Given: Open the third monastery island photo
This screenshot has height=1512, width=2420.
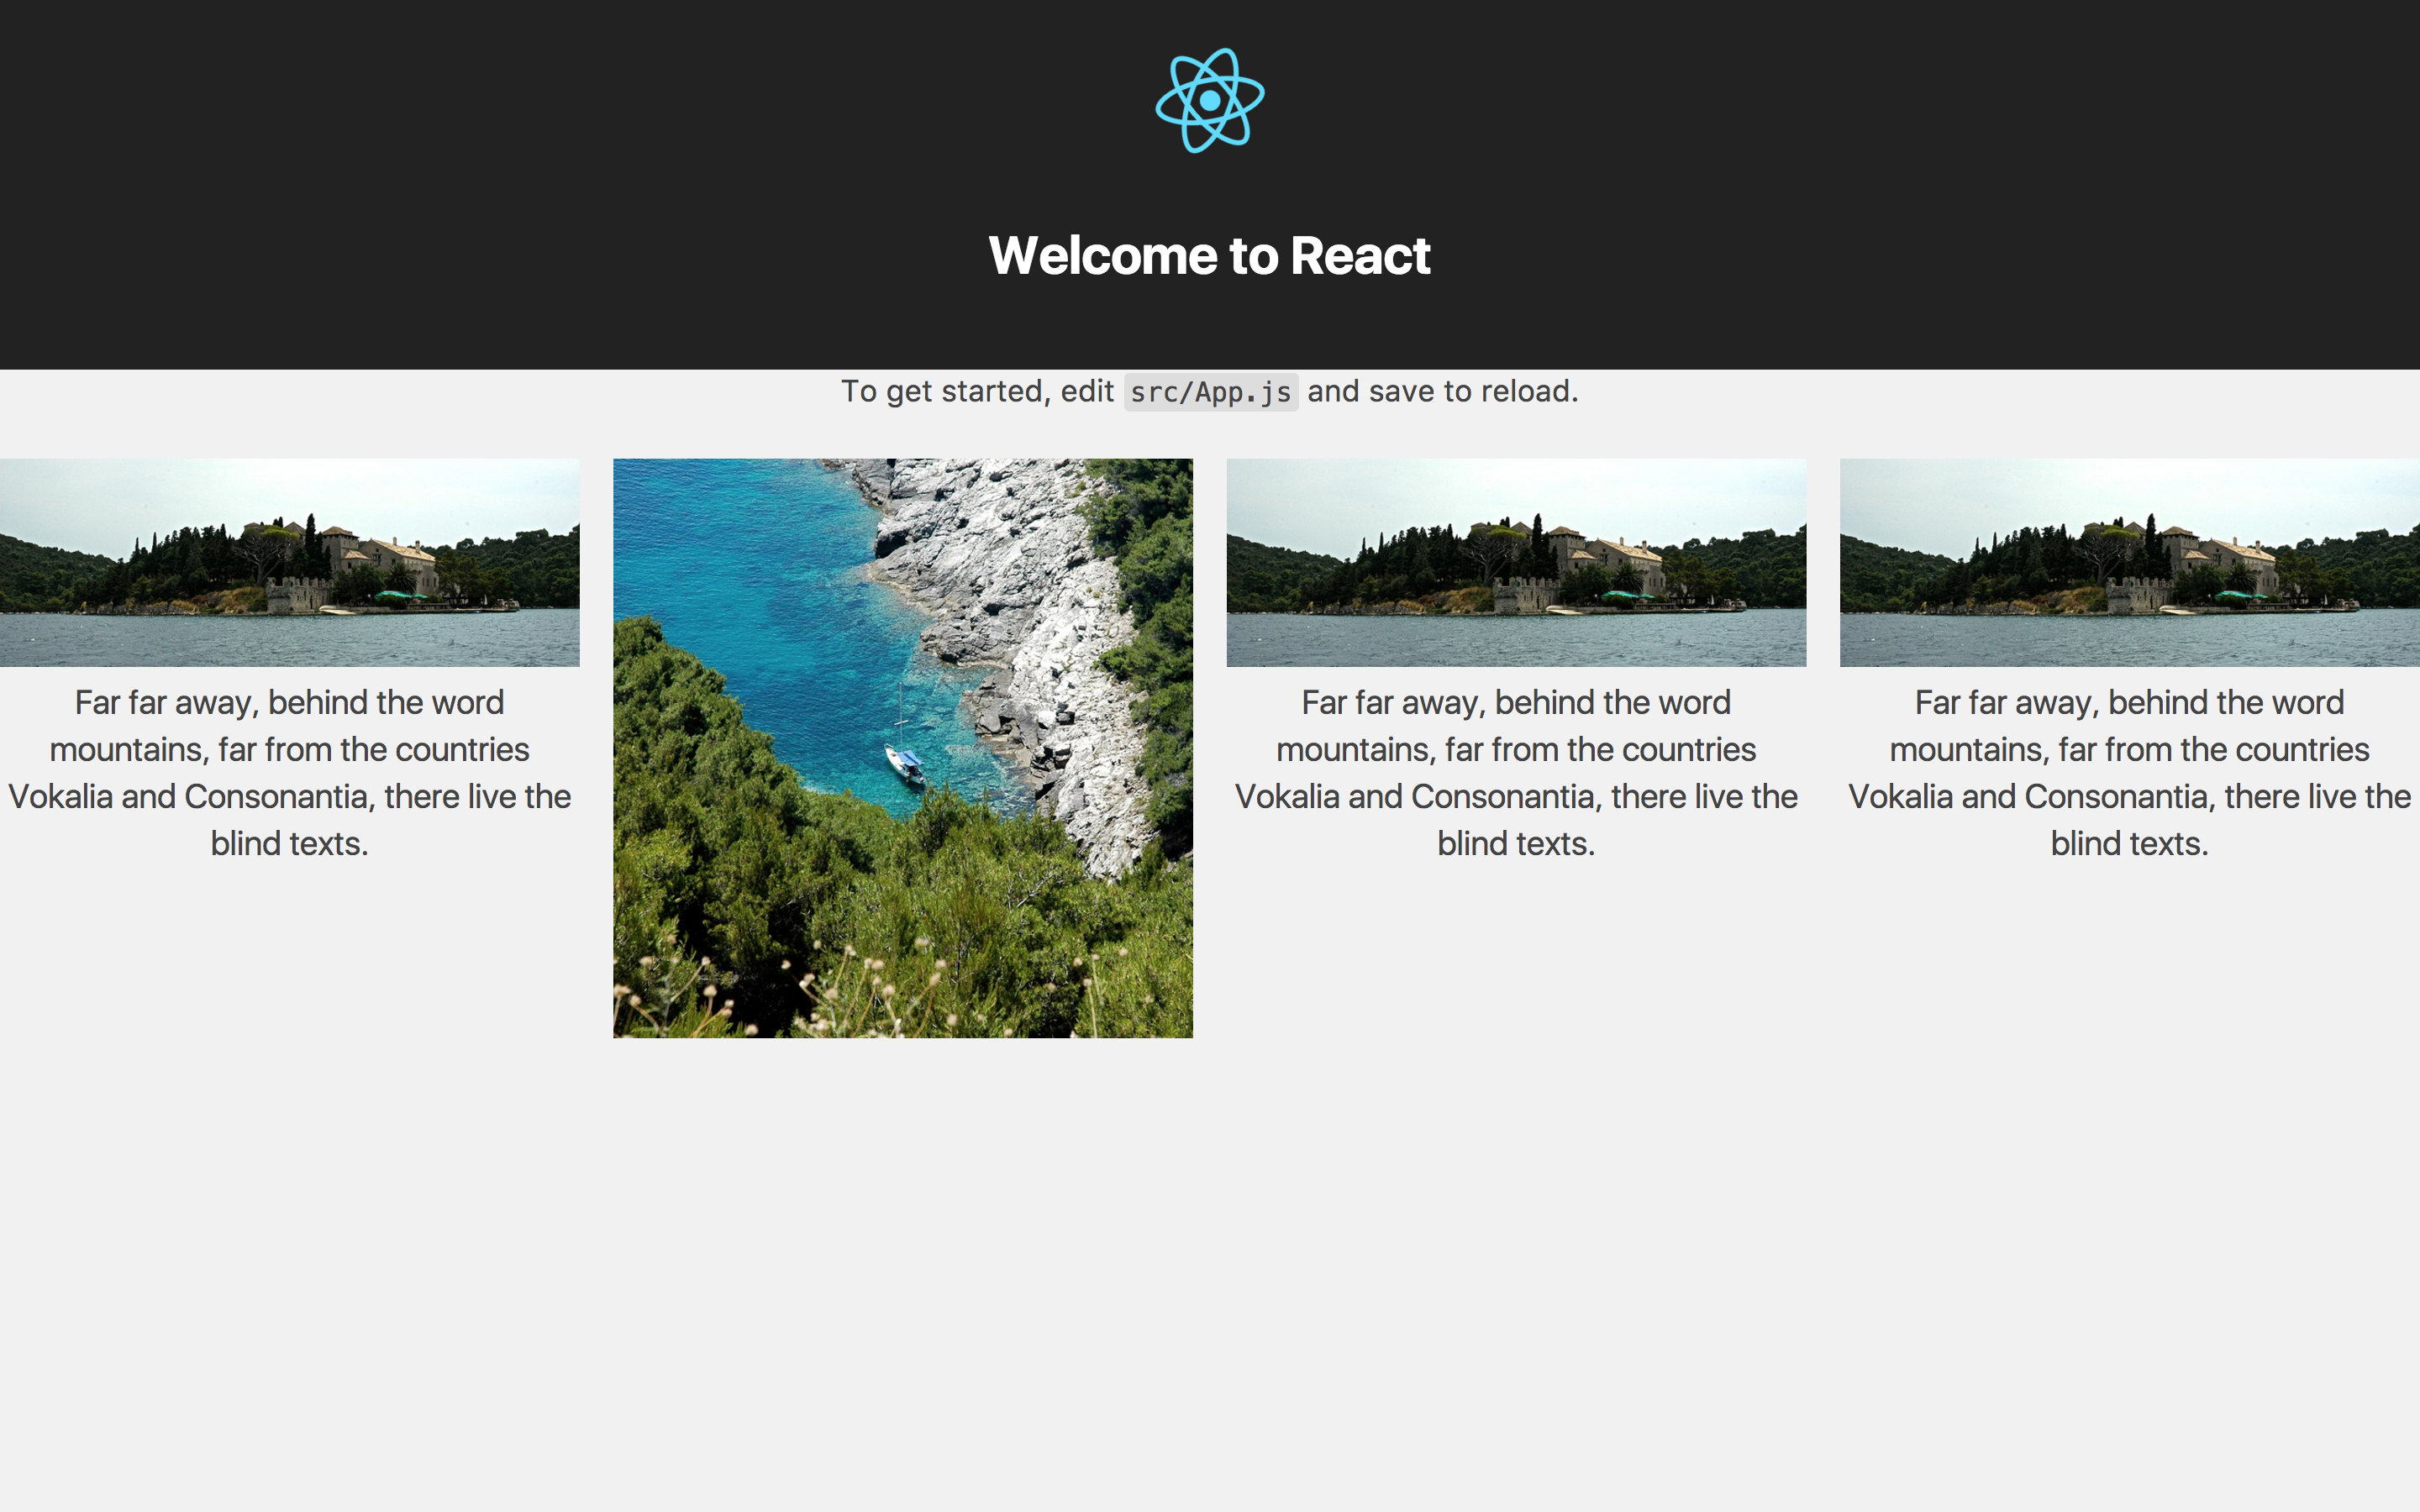Looking at the screenshot, I should pos(1516,562).
